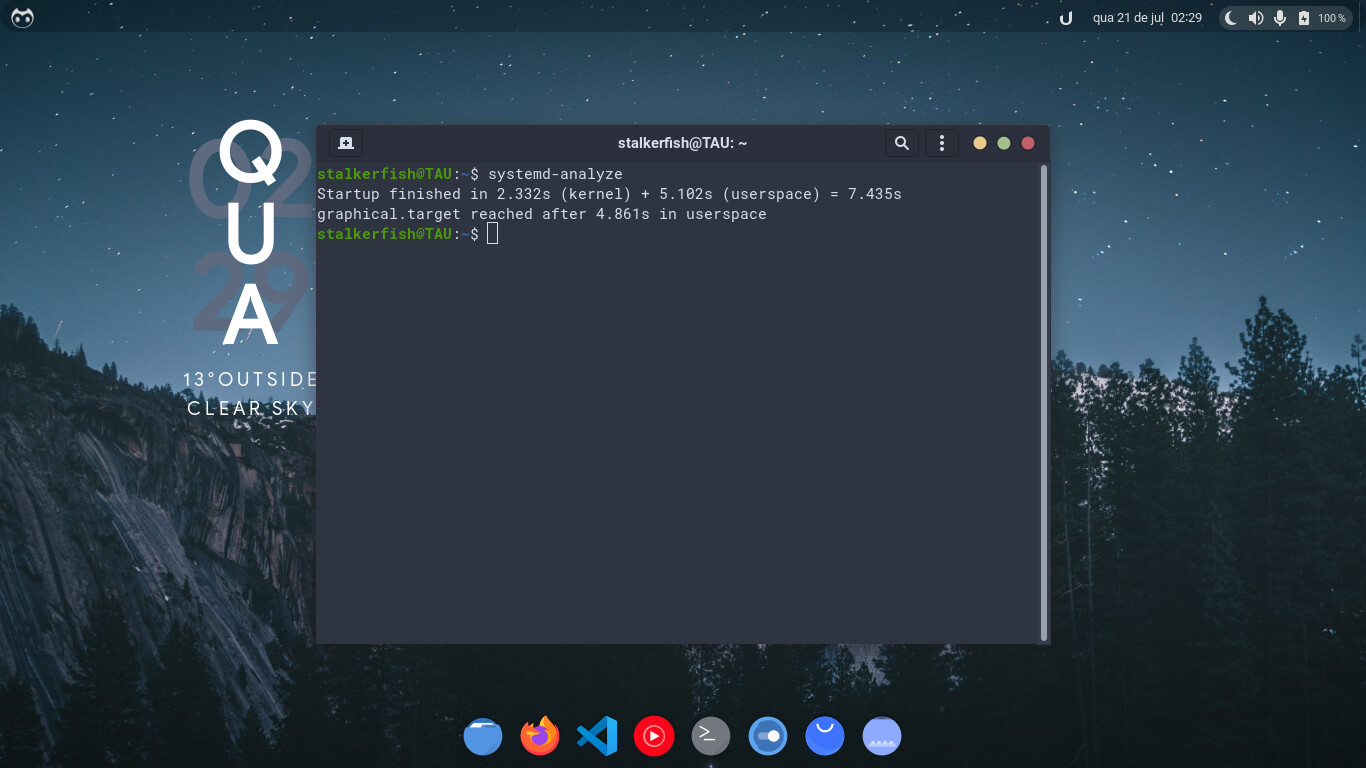Click the terminal vertical scrollbar

(x=1044, y=402)
